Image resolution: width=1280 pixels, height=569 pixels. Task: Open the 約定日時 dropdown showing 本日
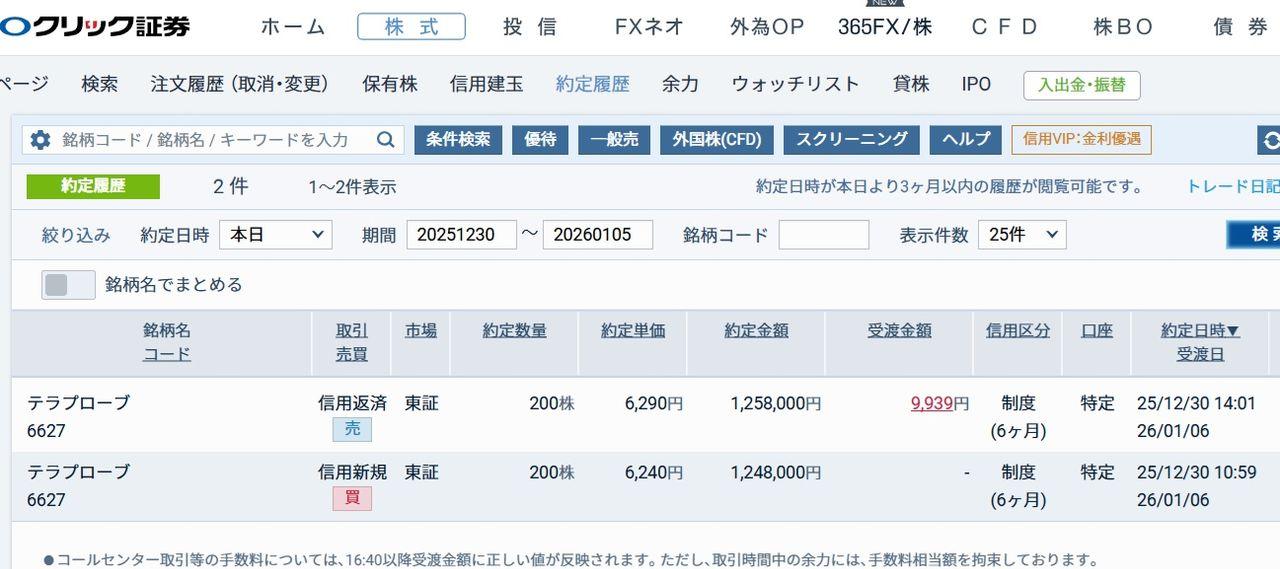click(275, 235)
